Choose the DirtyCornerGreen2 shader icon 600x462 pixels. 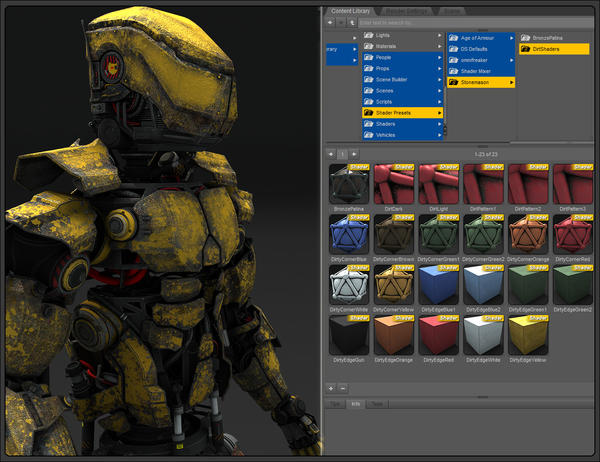pos(483,234)
